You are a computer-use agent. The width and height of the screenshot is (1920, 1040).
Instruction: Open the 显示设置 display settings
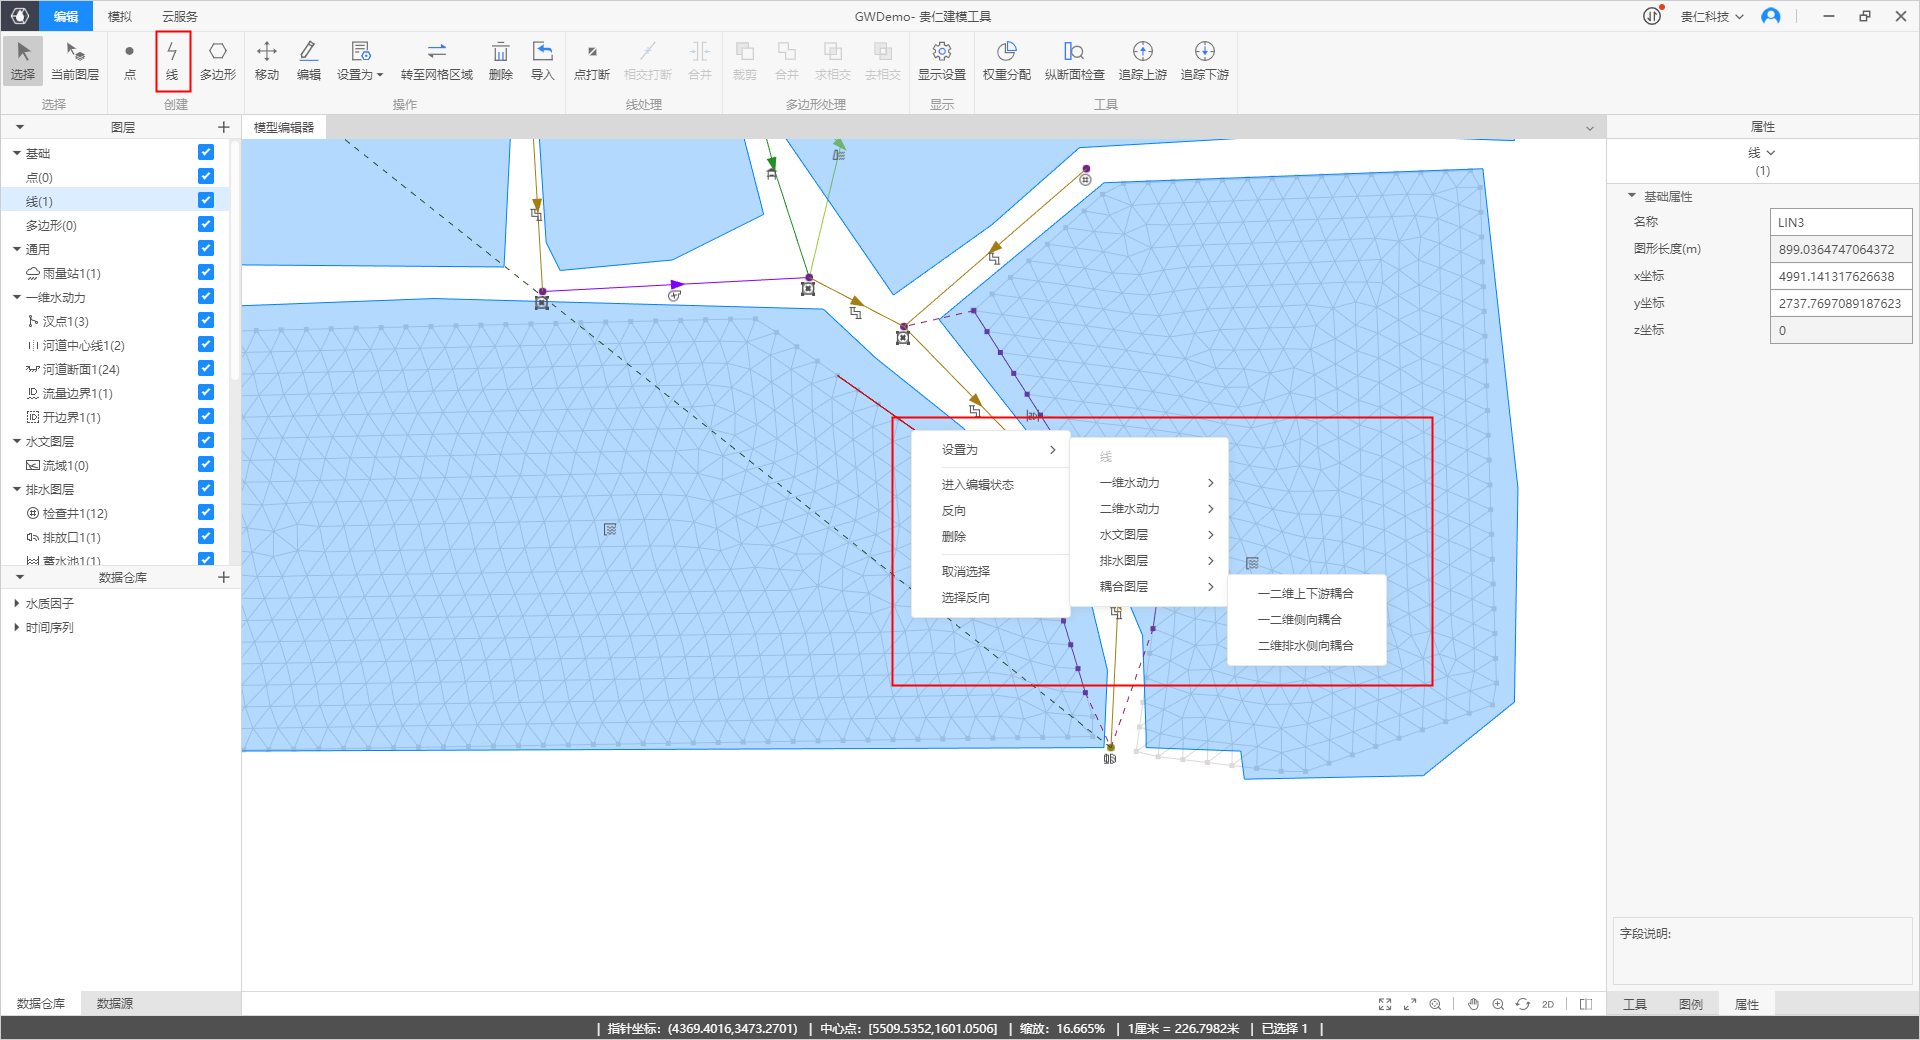coord(941,60)
